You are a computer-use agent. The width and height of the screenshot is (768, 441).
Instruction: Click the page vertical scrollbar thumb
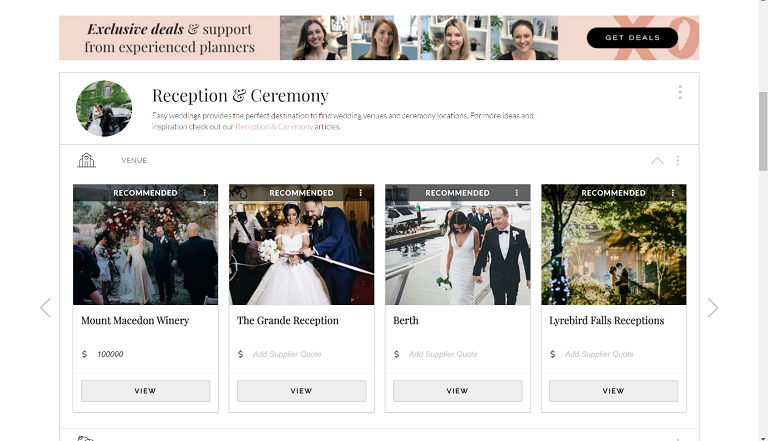[763, 131]
